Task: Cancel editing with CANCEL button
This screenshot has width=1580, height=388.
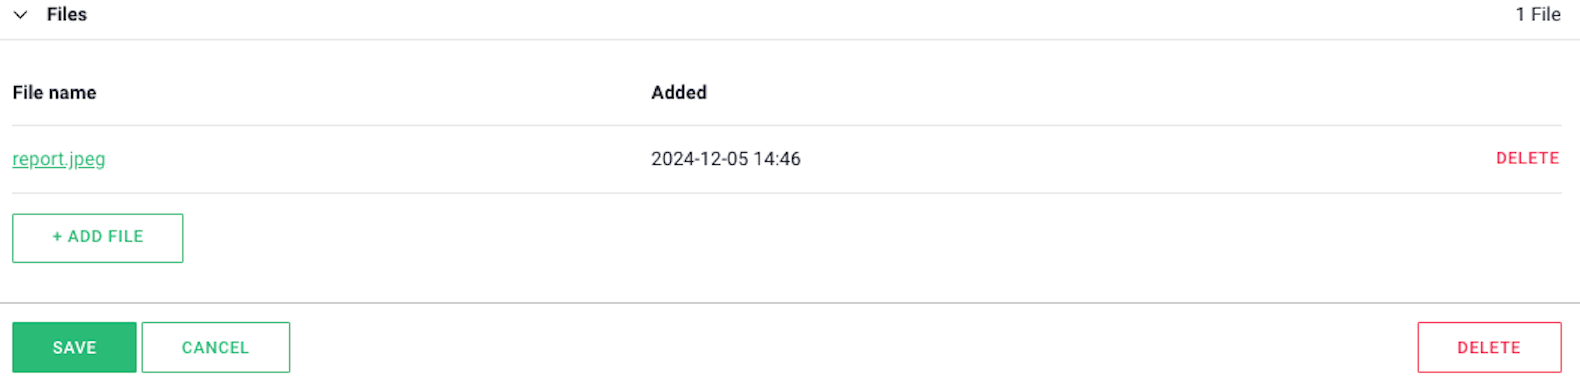Action: coord(216,347)
